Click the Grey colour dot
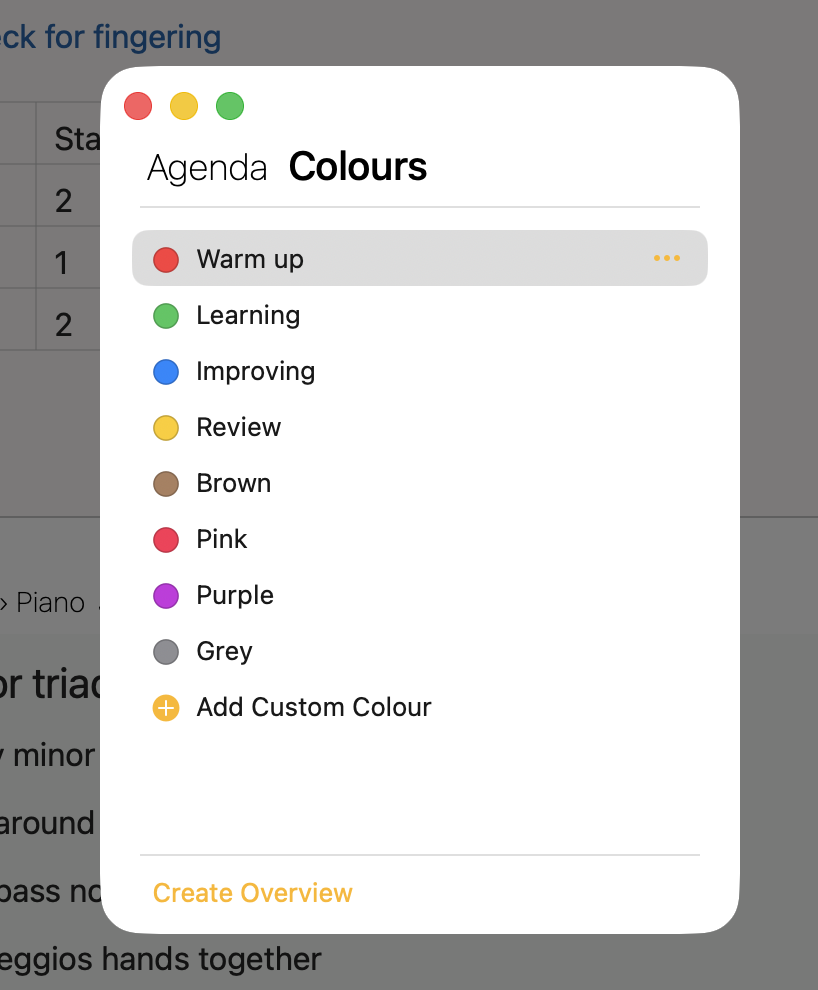Image resolution: width=818 pixels, height=990 pixels. point(166,652)
